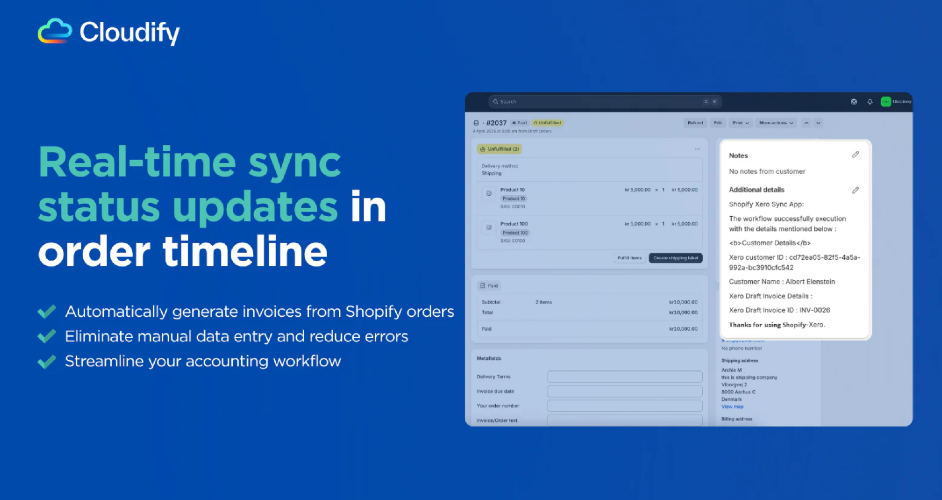Click the 'Xero customer ID' line
This screenshot has width=942, height=500.
coord(795,262)
